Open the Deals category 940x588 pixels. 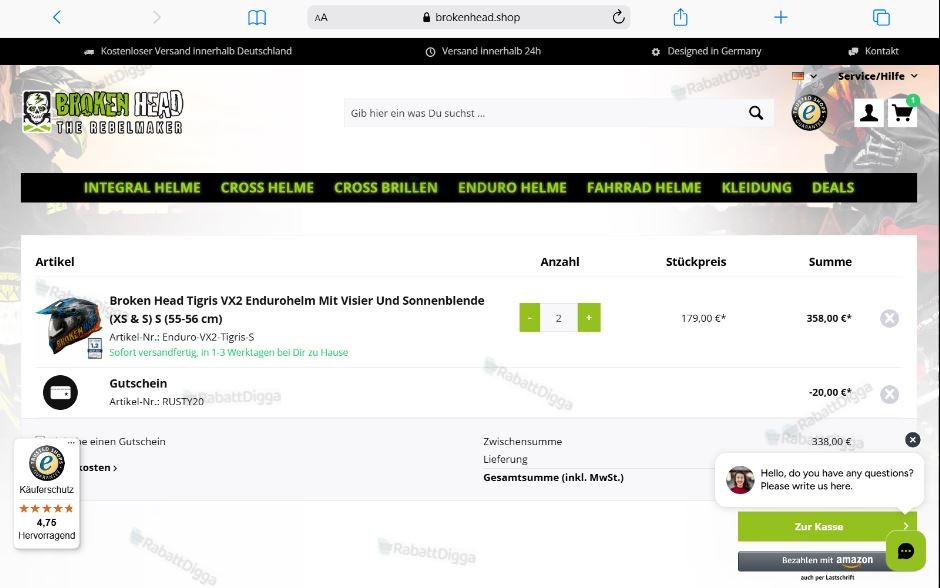tap(833, 188)
